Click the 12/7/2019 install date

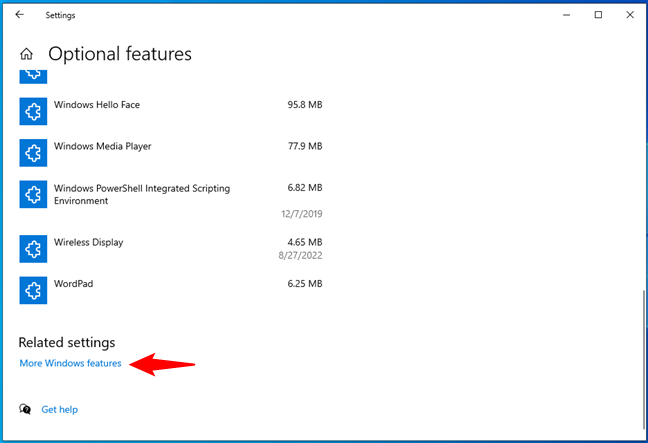tap(302, 214)
